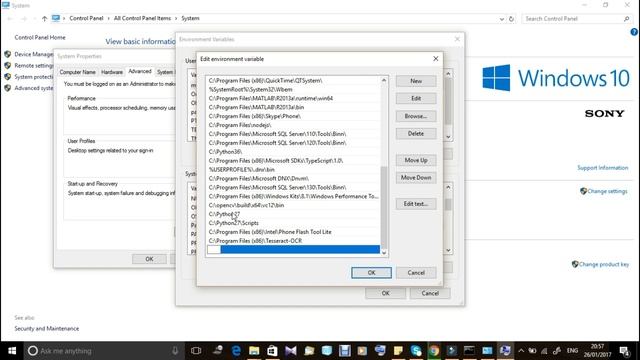Viewport: 640px width, 360px height.
Task: Select the Advanced tab in System Properties
Action: [x=140, y=71]
